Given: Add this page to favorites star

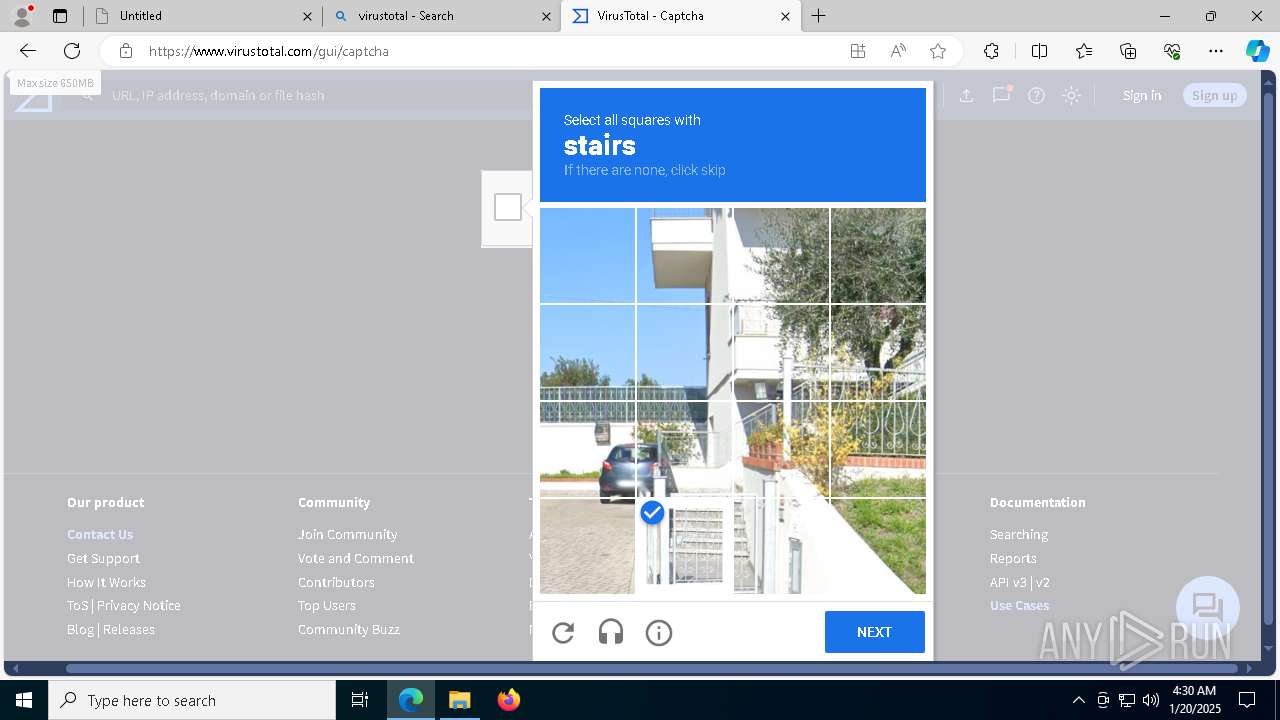Looking at the screenshot, I should [x=938, y=51].
